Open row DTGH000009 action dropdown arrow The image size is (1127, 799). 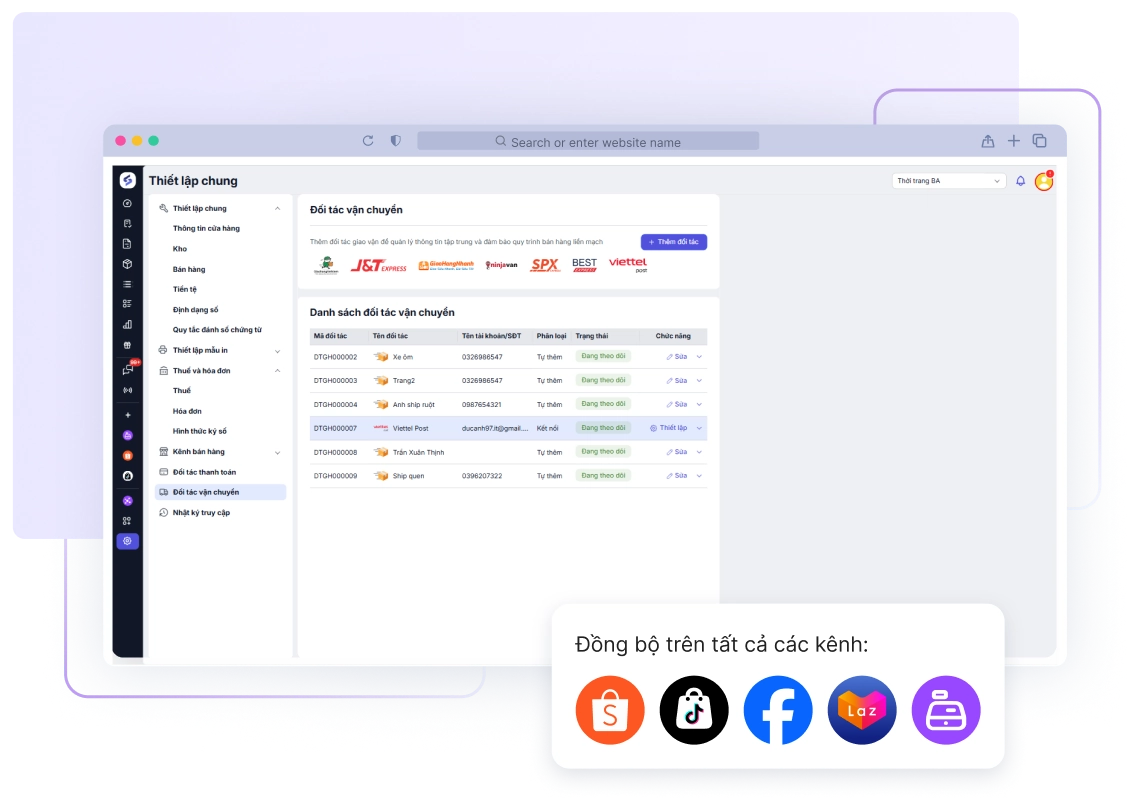(x=699, y=476)
